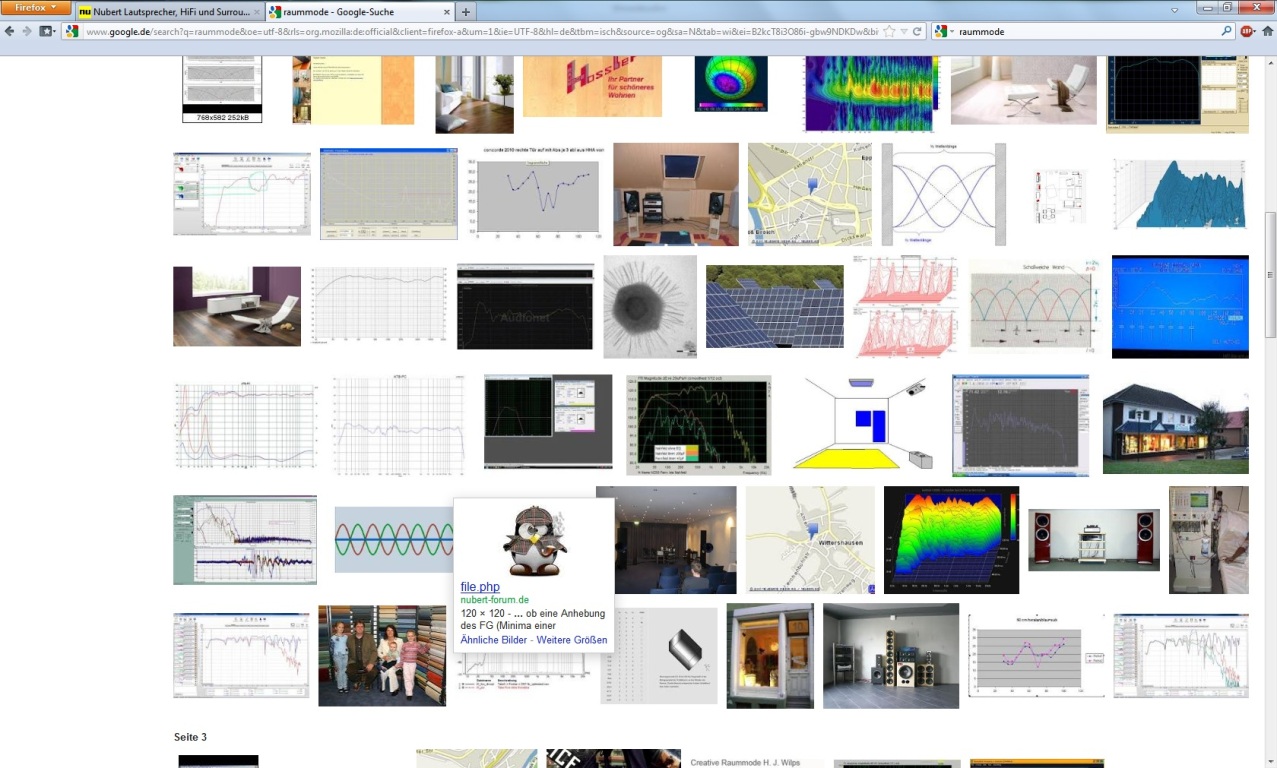
Task: Reload the page with the refresh icon
Action: 917,32
